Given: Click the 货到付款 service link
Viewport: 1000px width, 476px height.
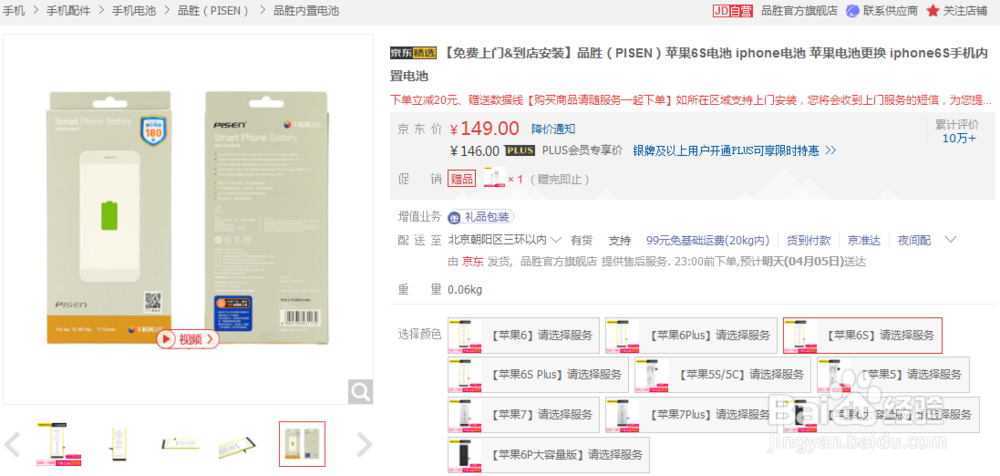Looking at the screenshot, I should click(x=808, y=241).
